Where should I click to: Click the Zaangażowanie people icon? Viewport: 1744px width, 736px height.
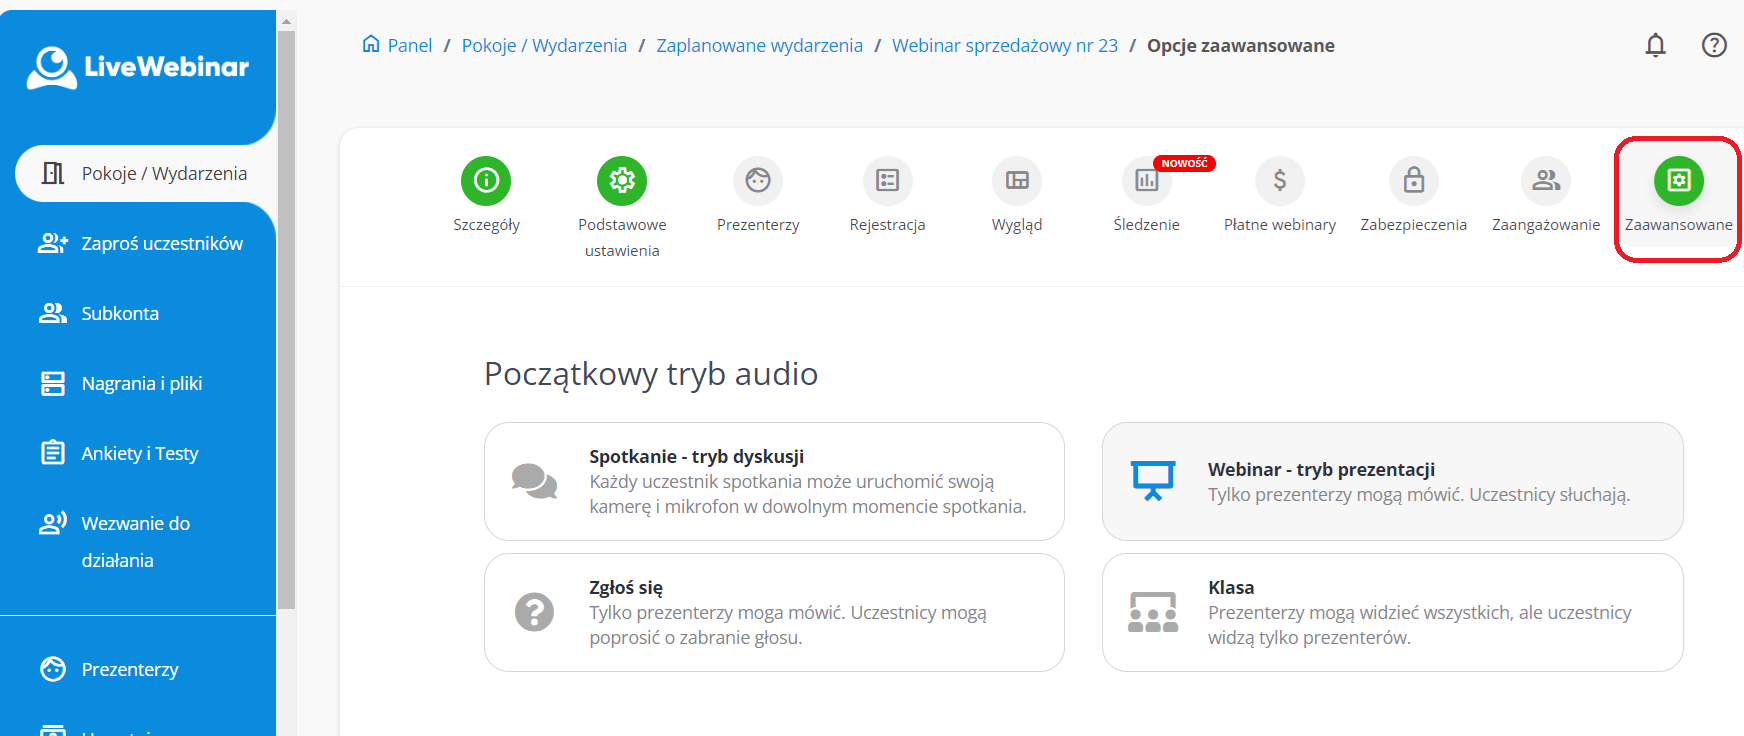1546,181
